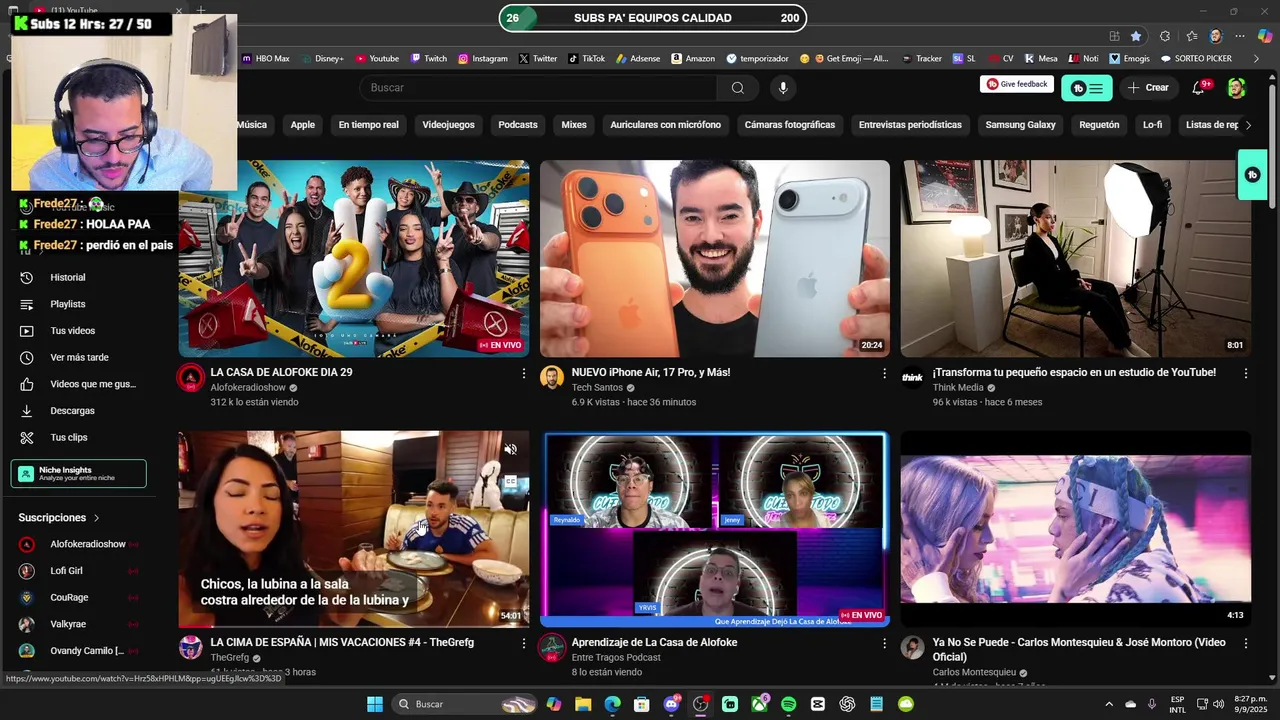Screen dimensions: 1280x720
Task: Unmute the TheGrefg video preview
Action: point(510,450)
